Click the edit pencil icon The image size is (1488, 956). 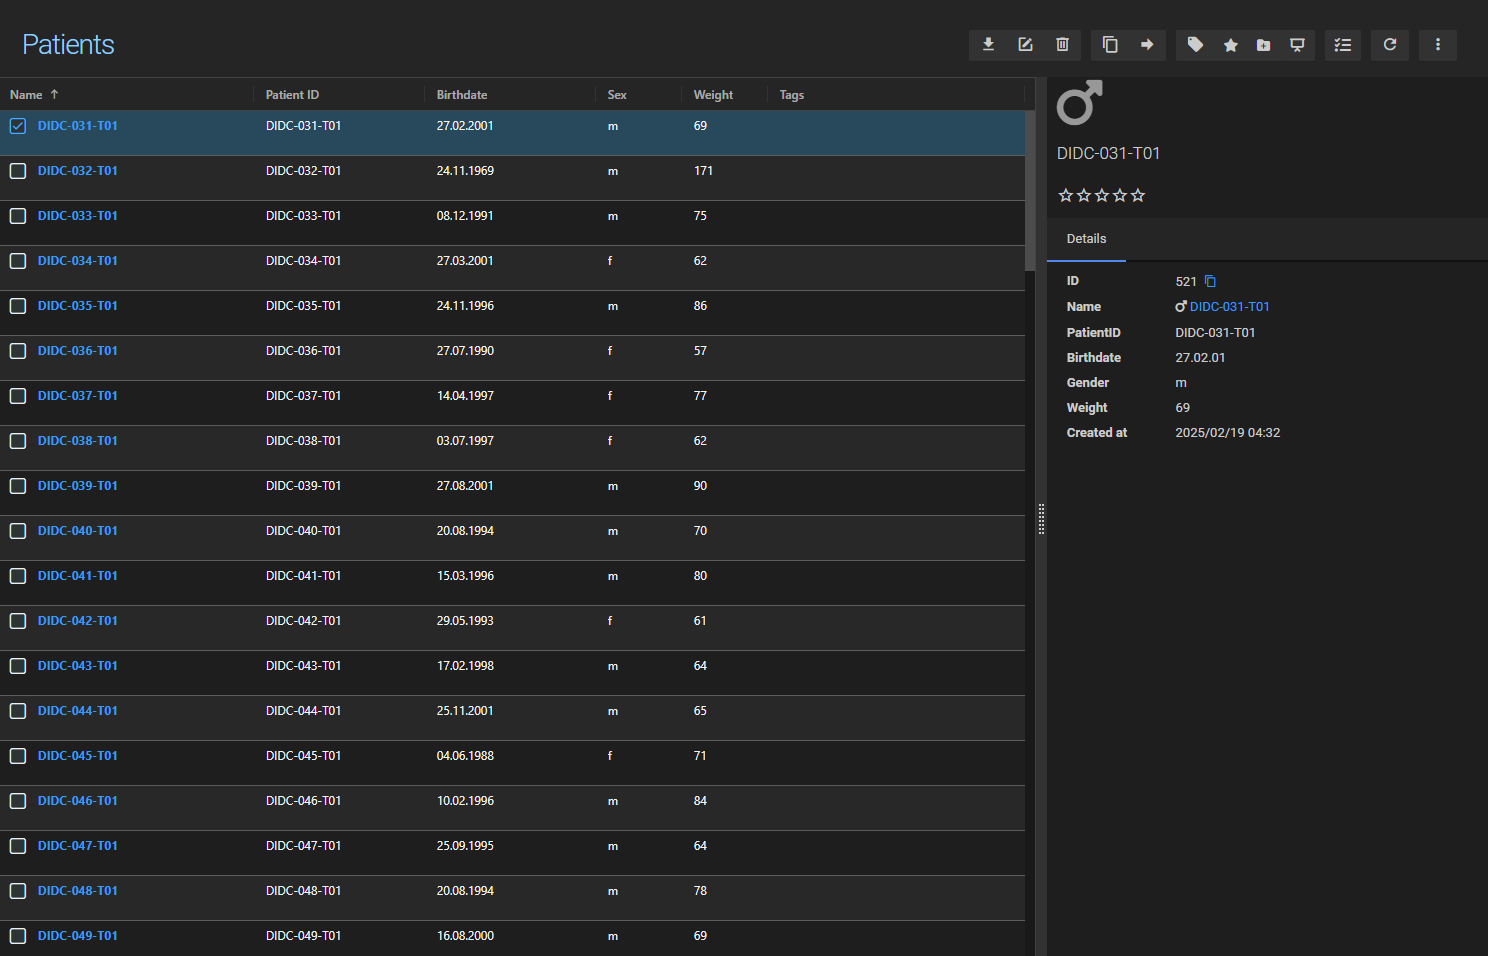pos(1025,45)
